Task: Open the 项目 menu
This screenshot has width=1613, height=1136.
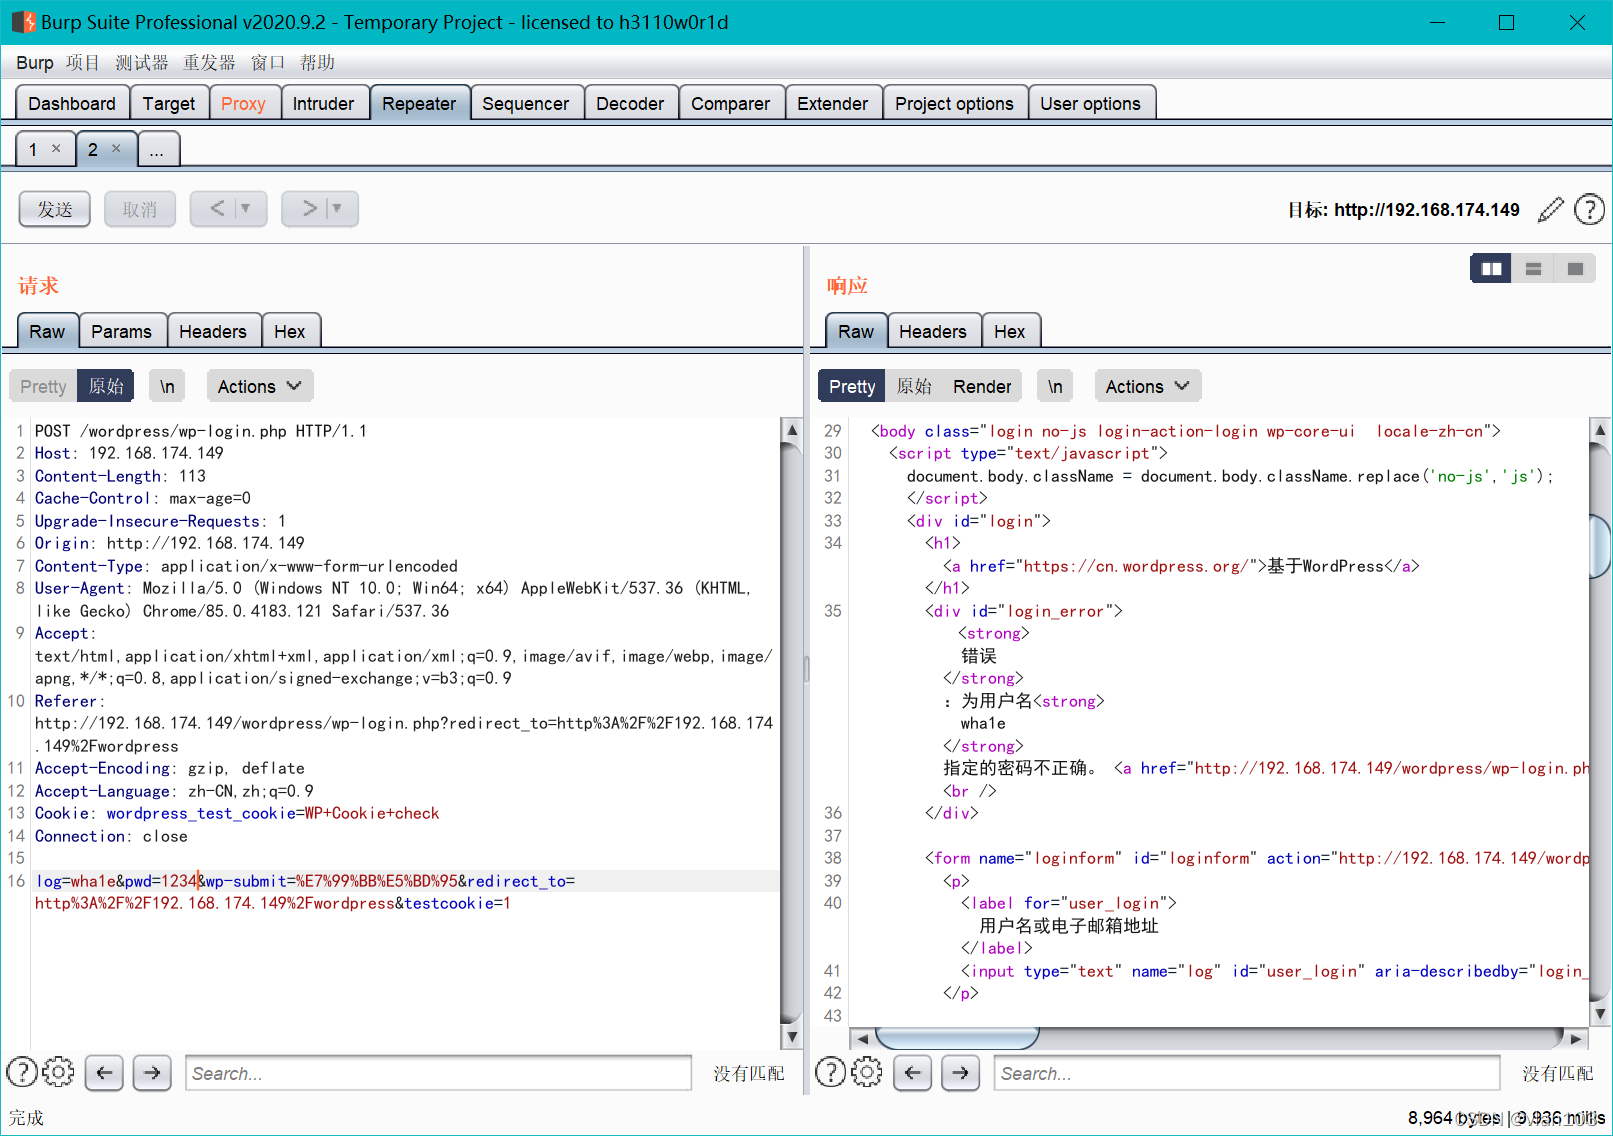Action: [83, 63]
